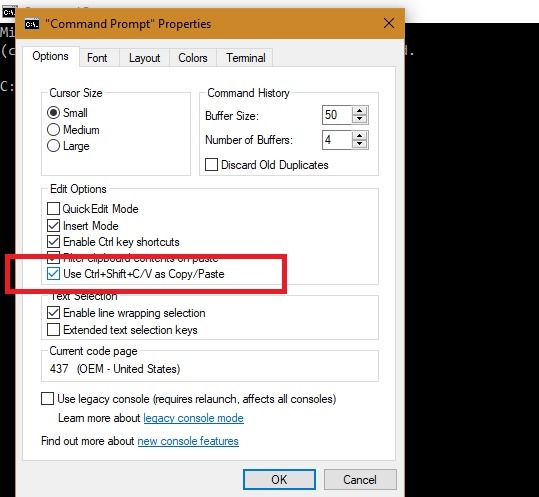
Task: Switch to the Font tab
Action: (97, 58)
